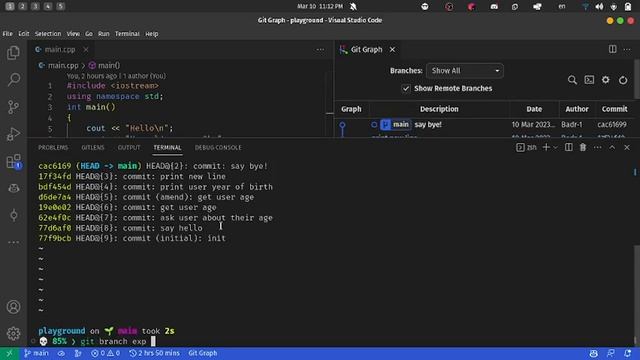Open the Manage gear in activity bar
640x360 pixels.
pyautogui.click(x=13, y=333)
